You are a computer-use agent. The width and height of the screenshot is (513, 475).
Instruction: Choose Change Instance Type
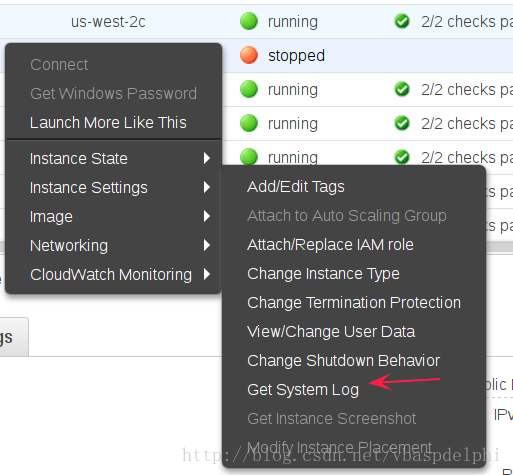pyautogui.click(x=323, y=274)
